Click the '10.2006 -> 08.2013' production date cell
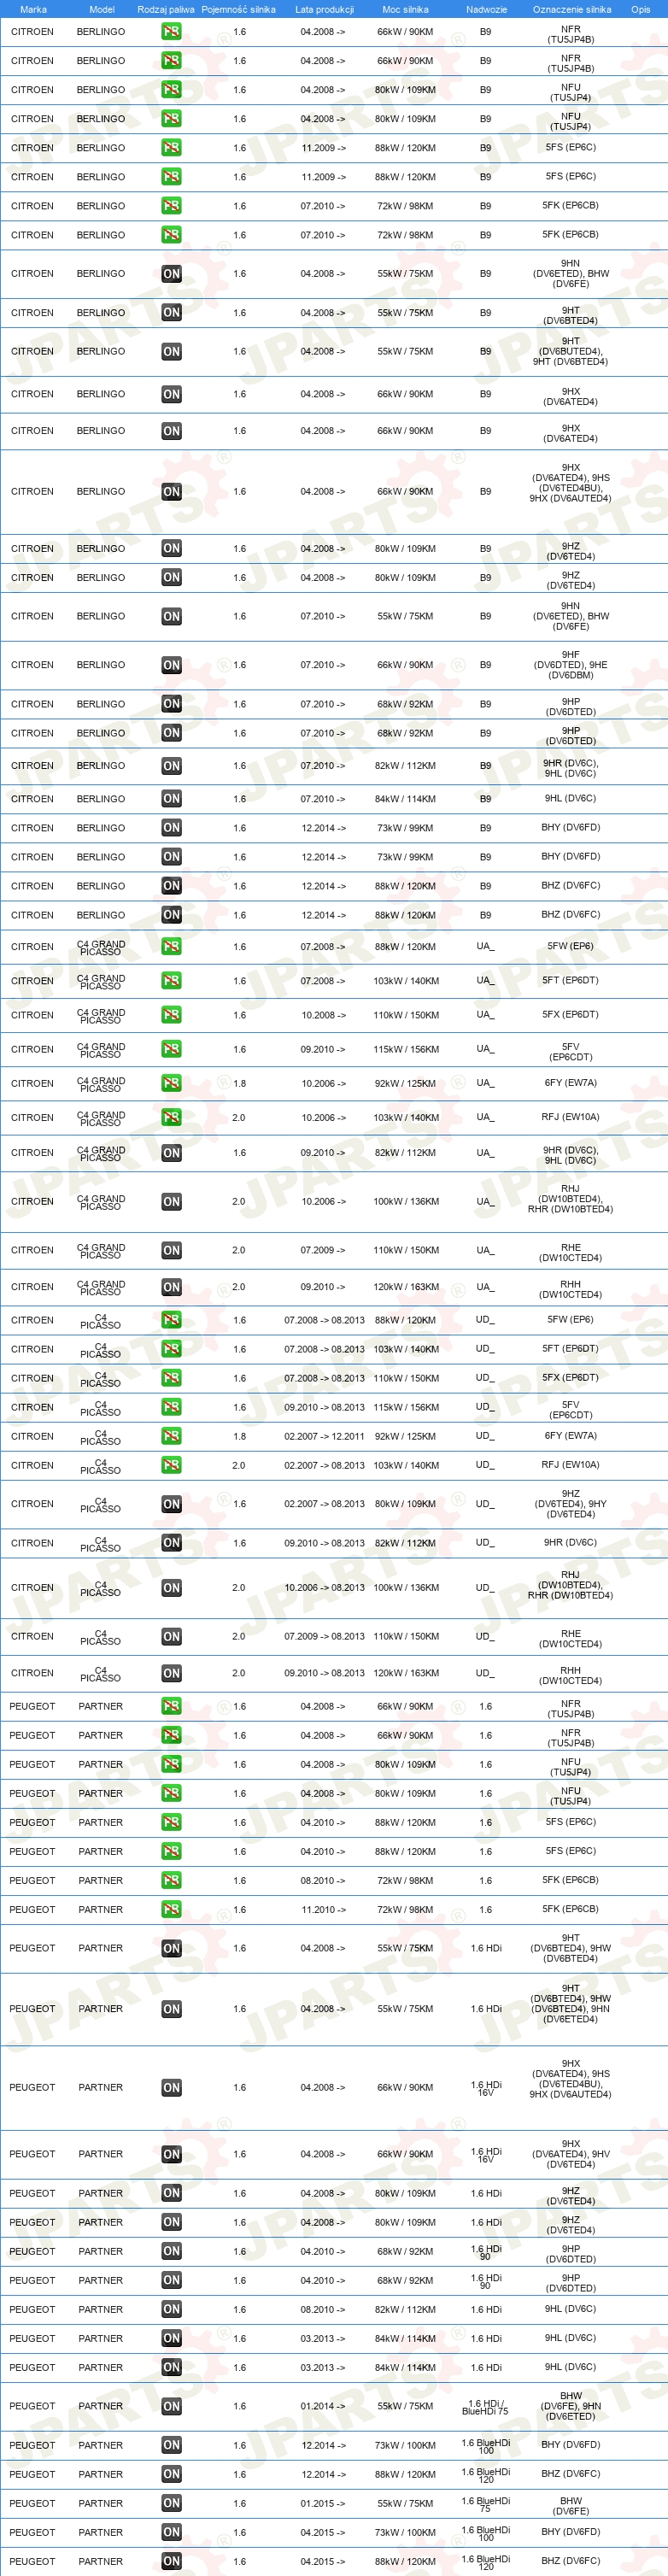668x2576 pixels. point(324,1587)
